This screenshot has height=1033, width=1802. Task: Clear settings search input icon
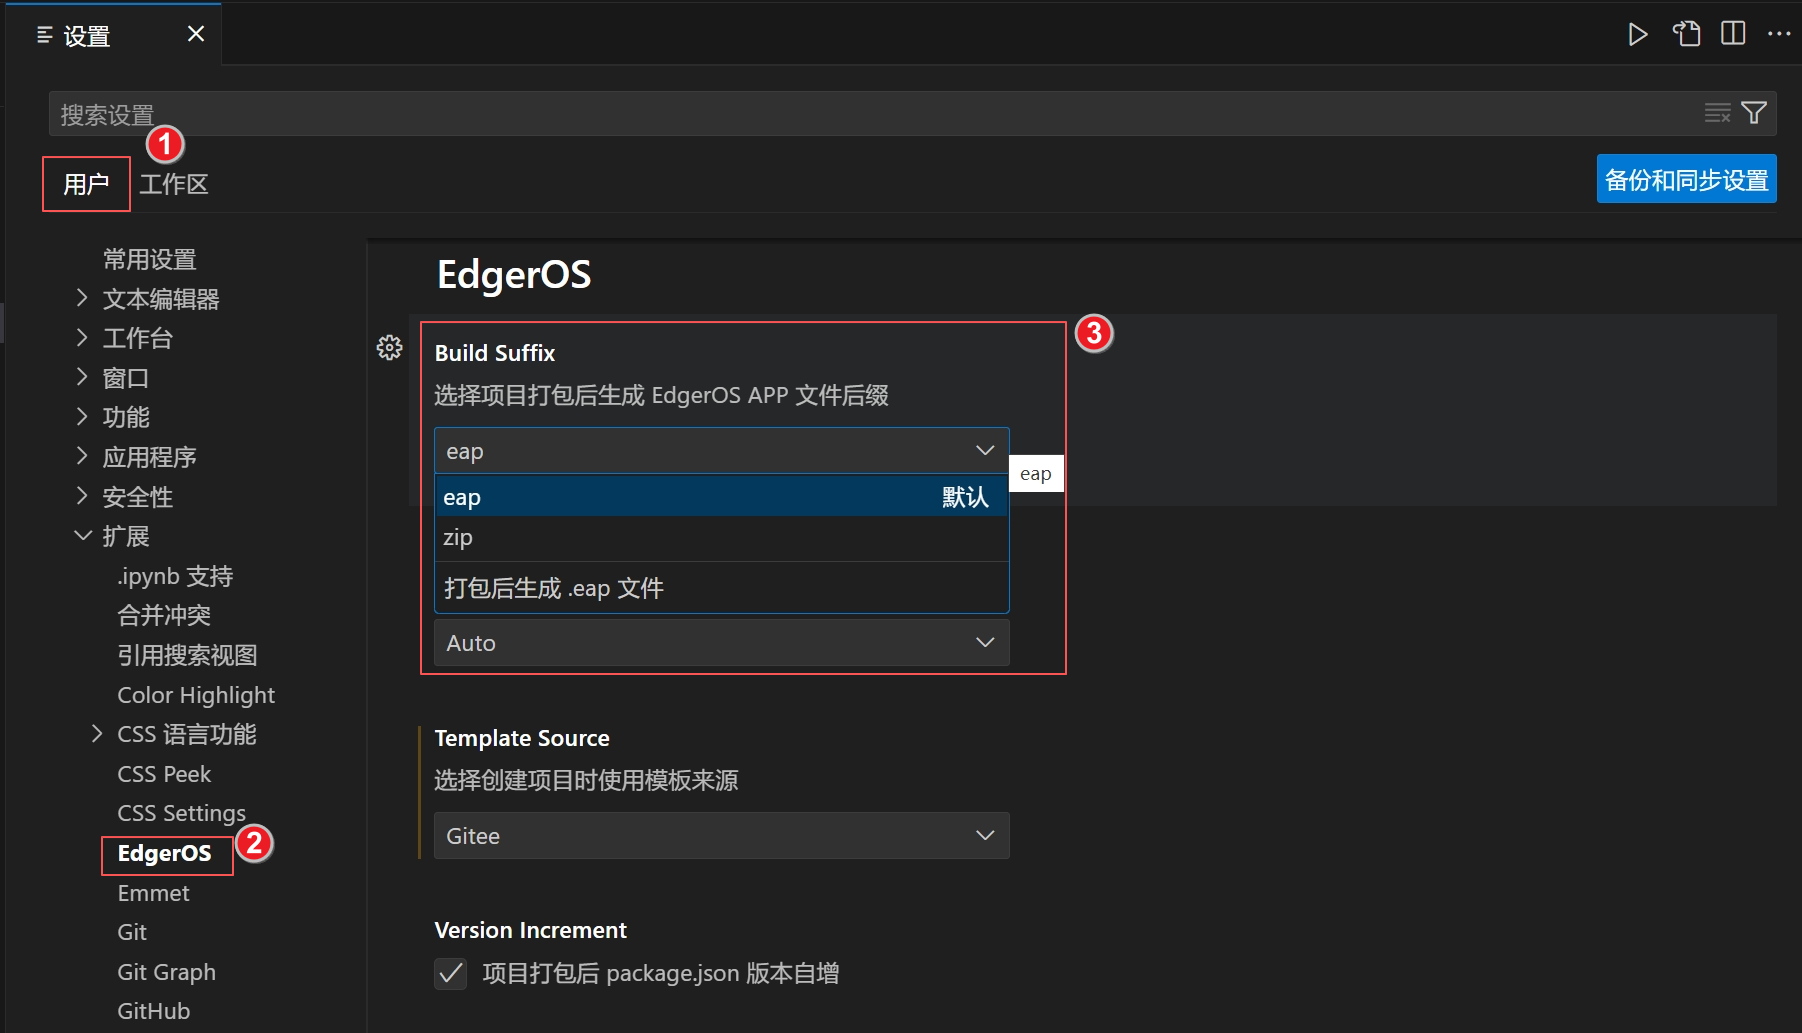click(1717, 113)
